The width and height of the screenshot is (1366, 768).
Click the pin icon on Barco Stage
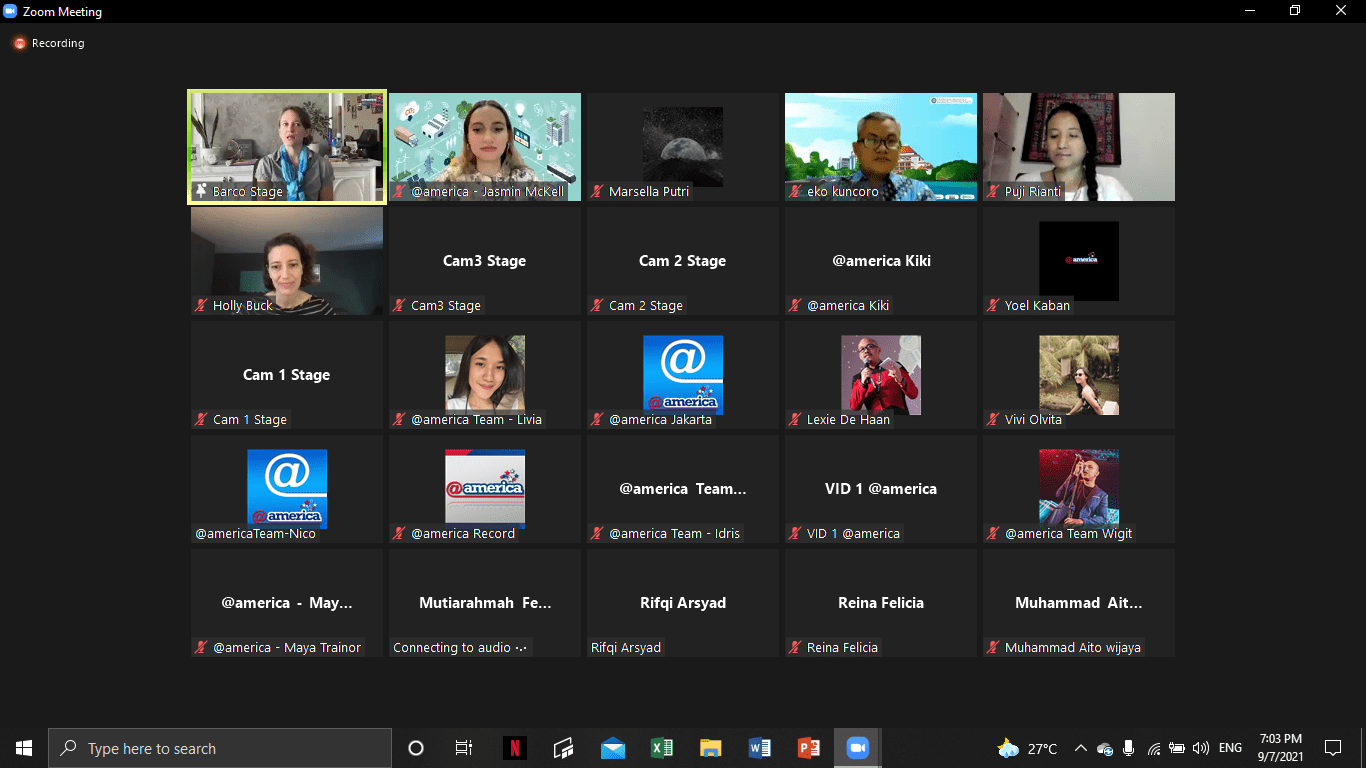201,191
